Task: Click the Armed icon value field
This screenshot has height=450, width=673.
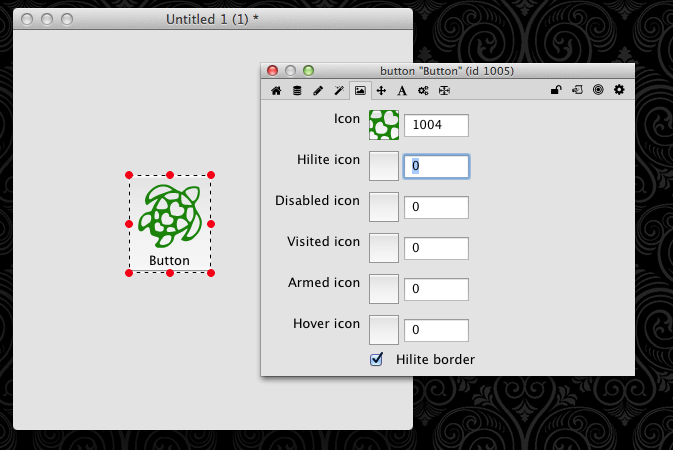Action: point(436,289)
